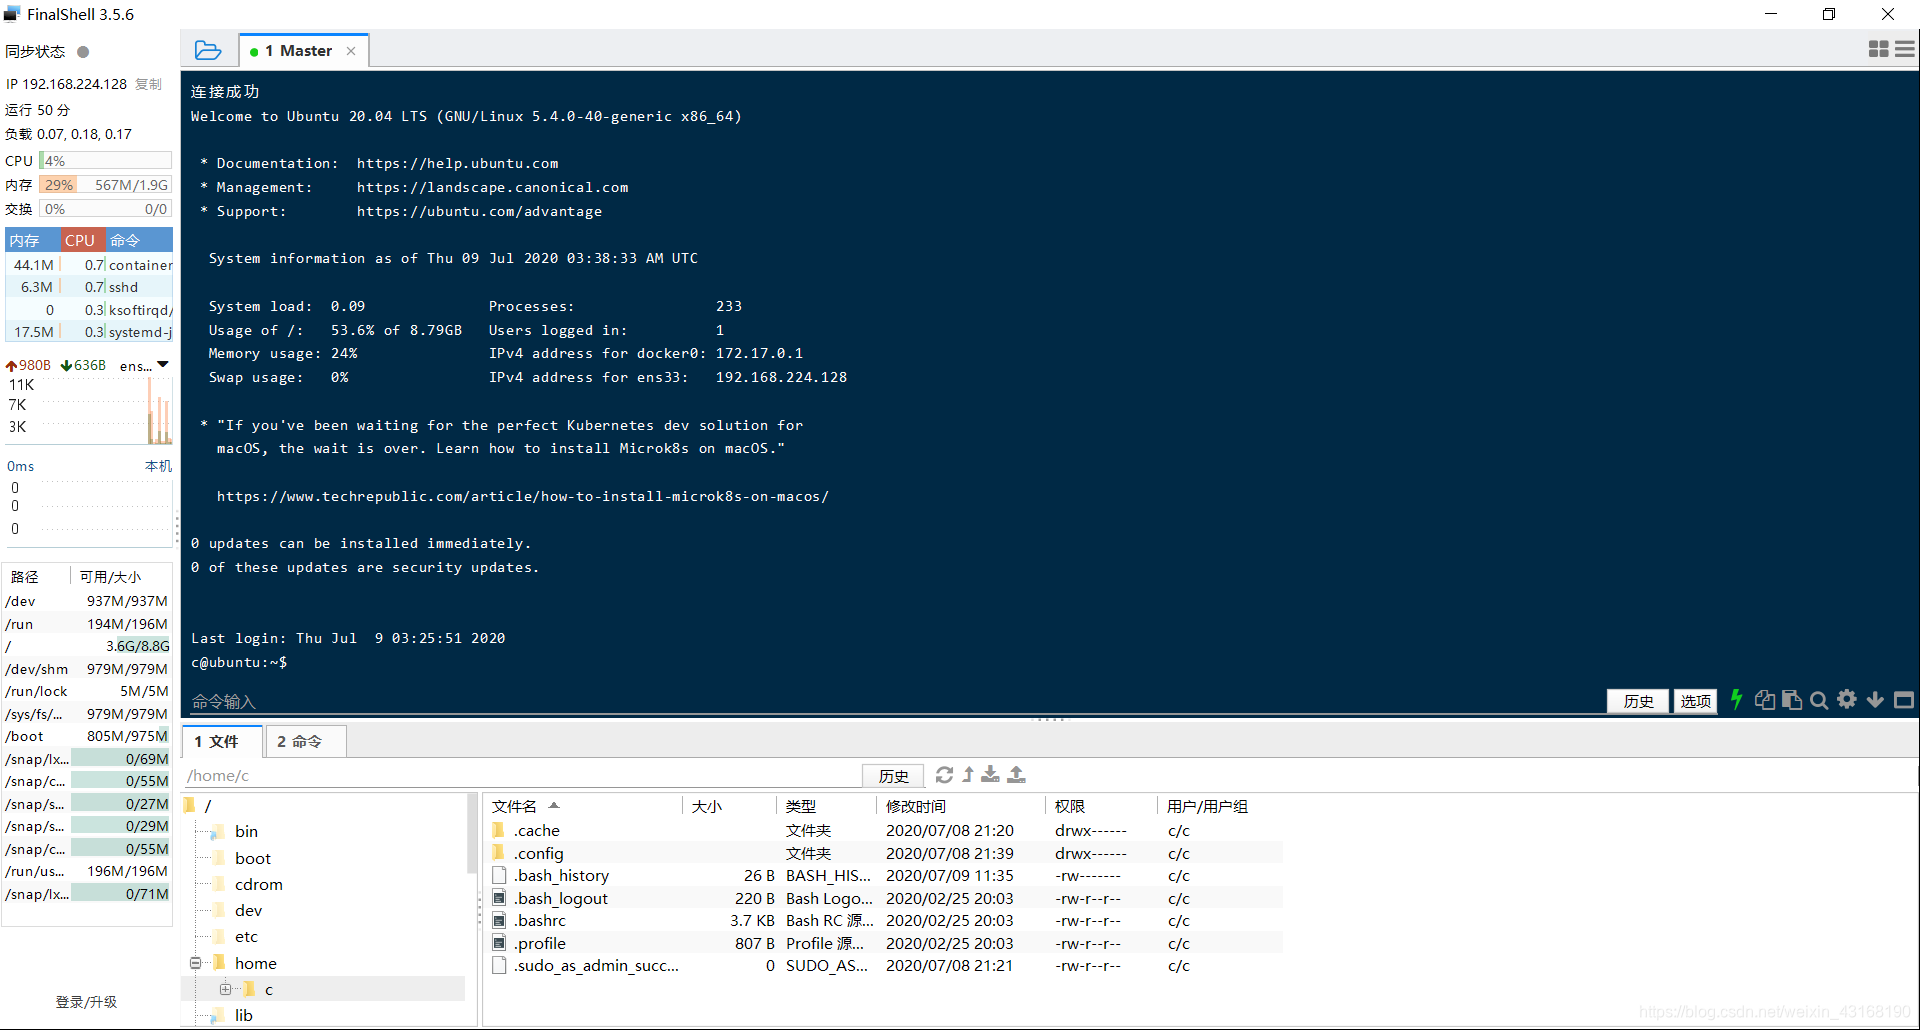
Task: Click the containerd process row
Action: click(89, 265)
